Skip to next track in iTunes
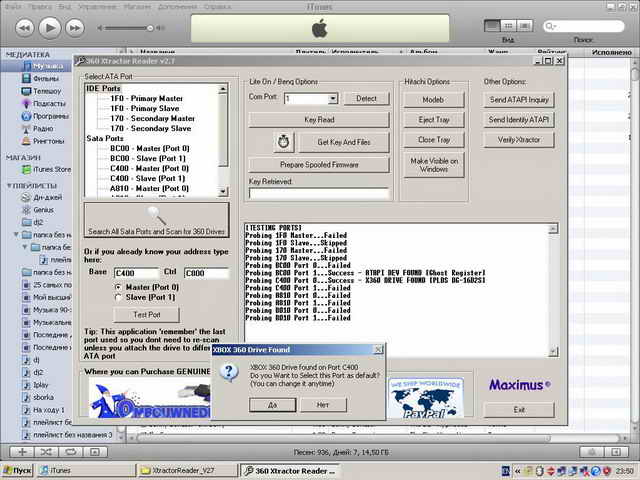The image size is (640, 480). [x=75, y=28]
